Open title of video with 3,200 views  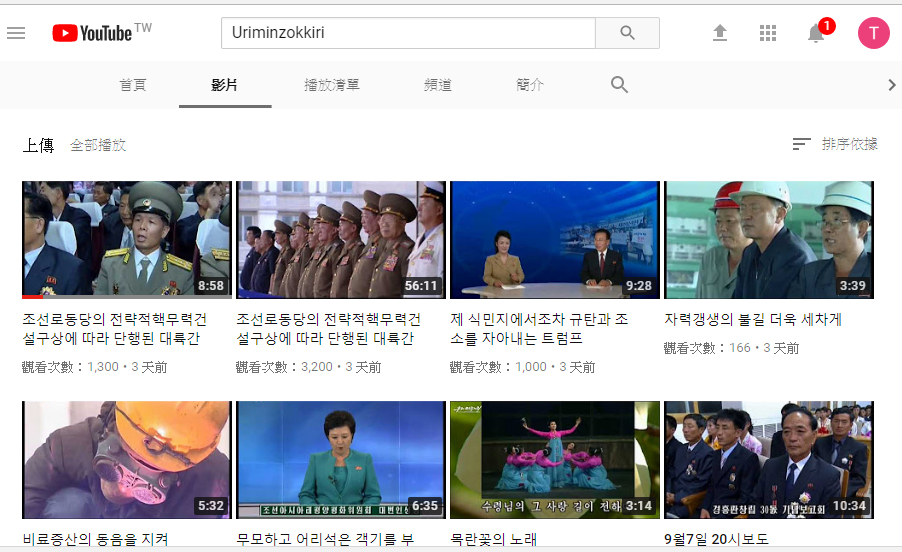(x=328, y=328)
